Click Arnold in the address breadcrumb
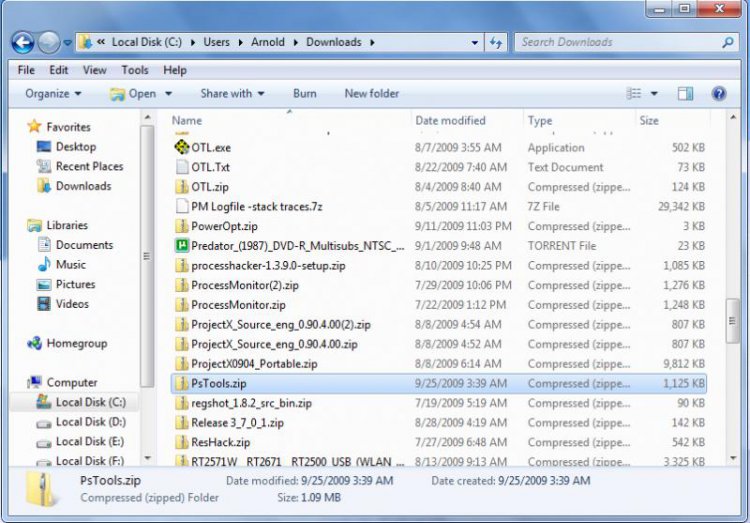 click(268, 42)
